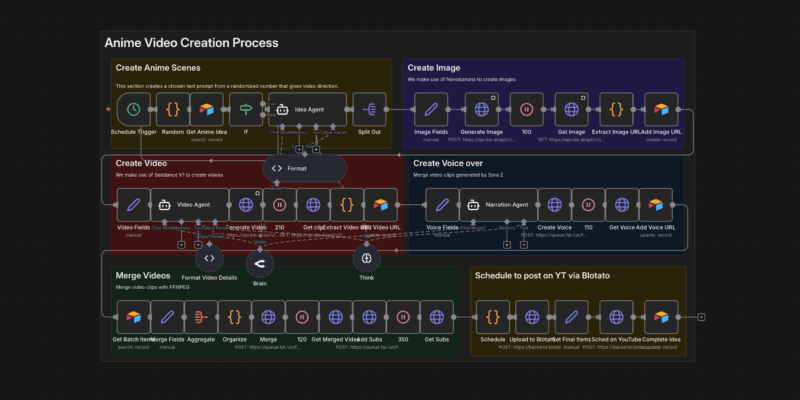The image size is (800, 400).
Task: Open the Get Anime Idea Airtable node
Action: 207,109
